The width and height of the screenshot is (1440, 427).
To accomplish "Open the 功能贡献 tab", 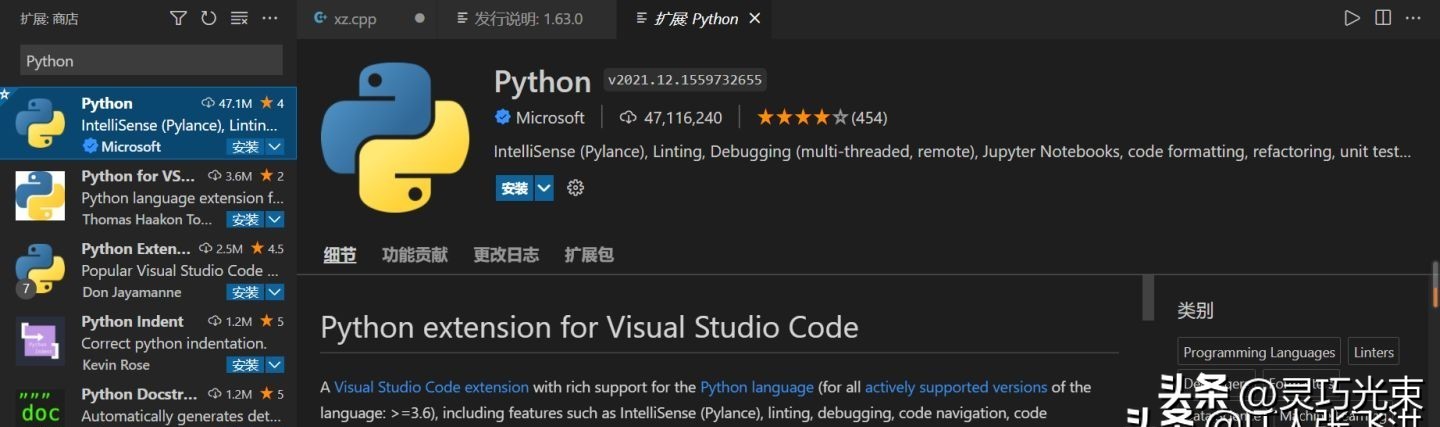I will 415,255.
